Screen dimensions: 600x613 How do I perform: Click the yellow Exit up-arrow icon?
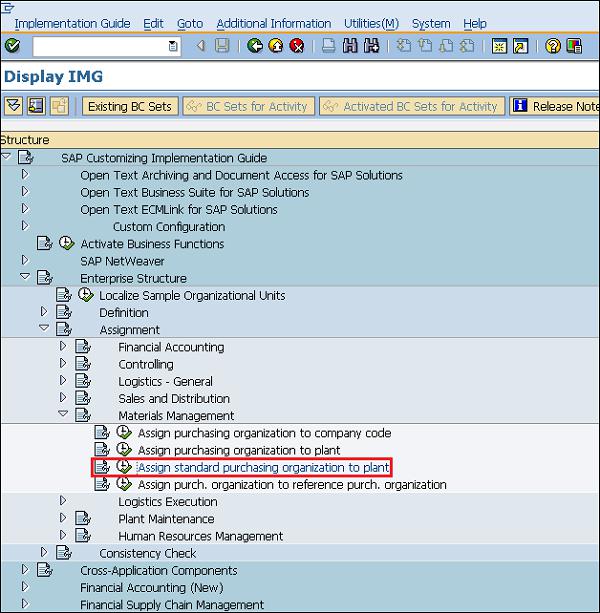276,46
